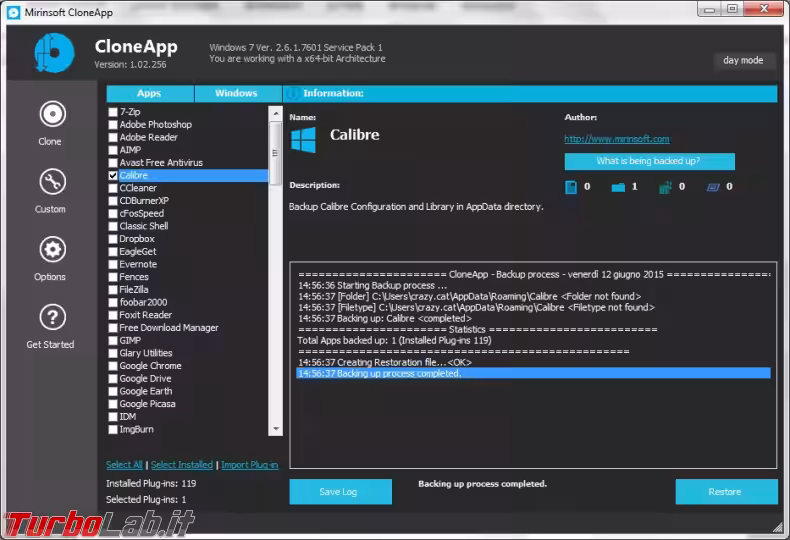Screen dimensions: 790x540
Task: Select the Apps tab
Action: click(149, 94)
